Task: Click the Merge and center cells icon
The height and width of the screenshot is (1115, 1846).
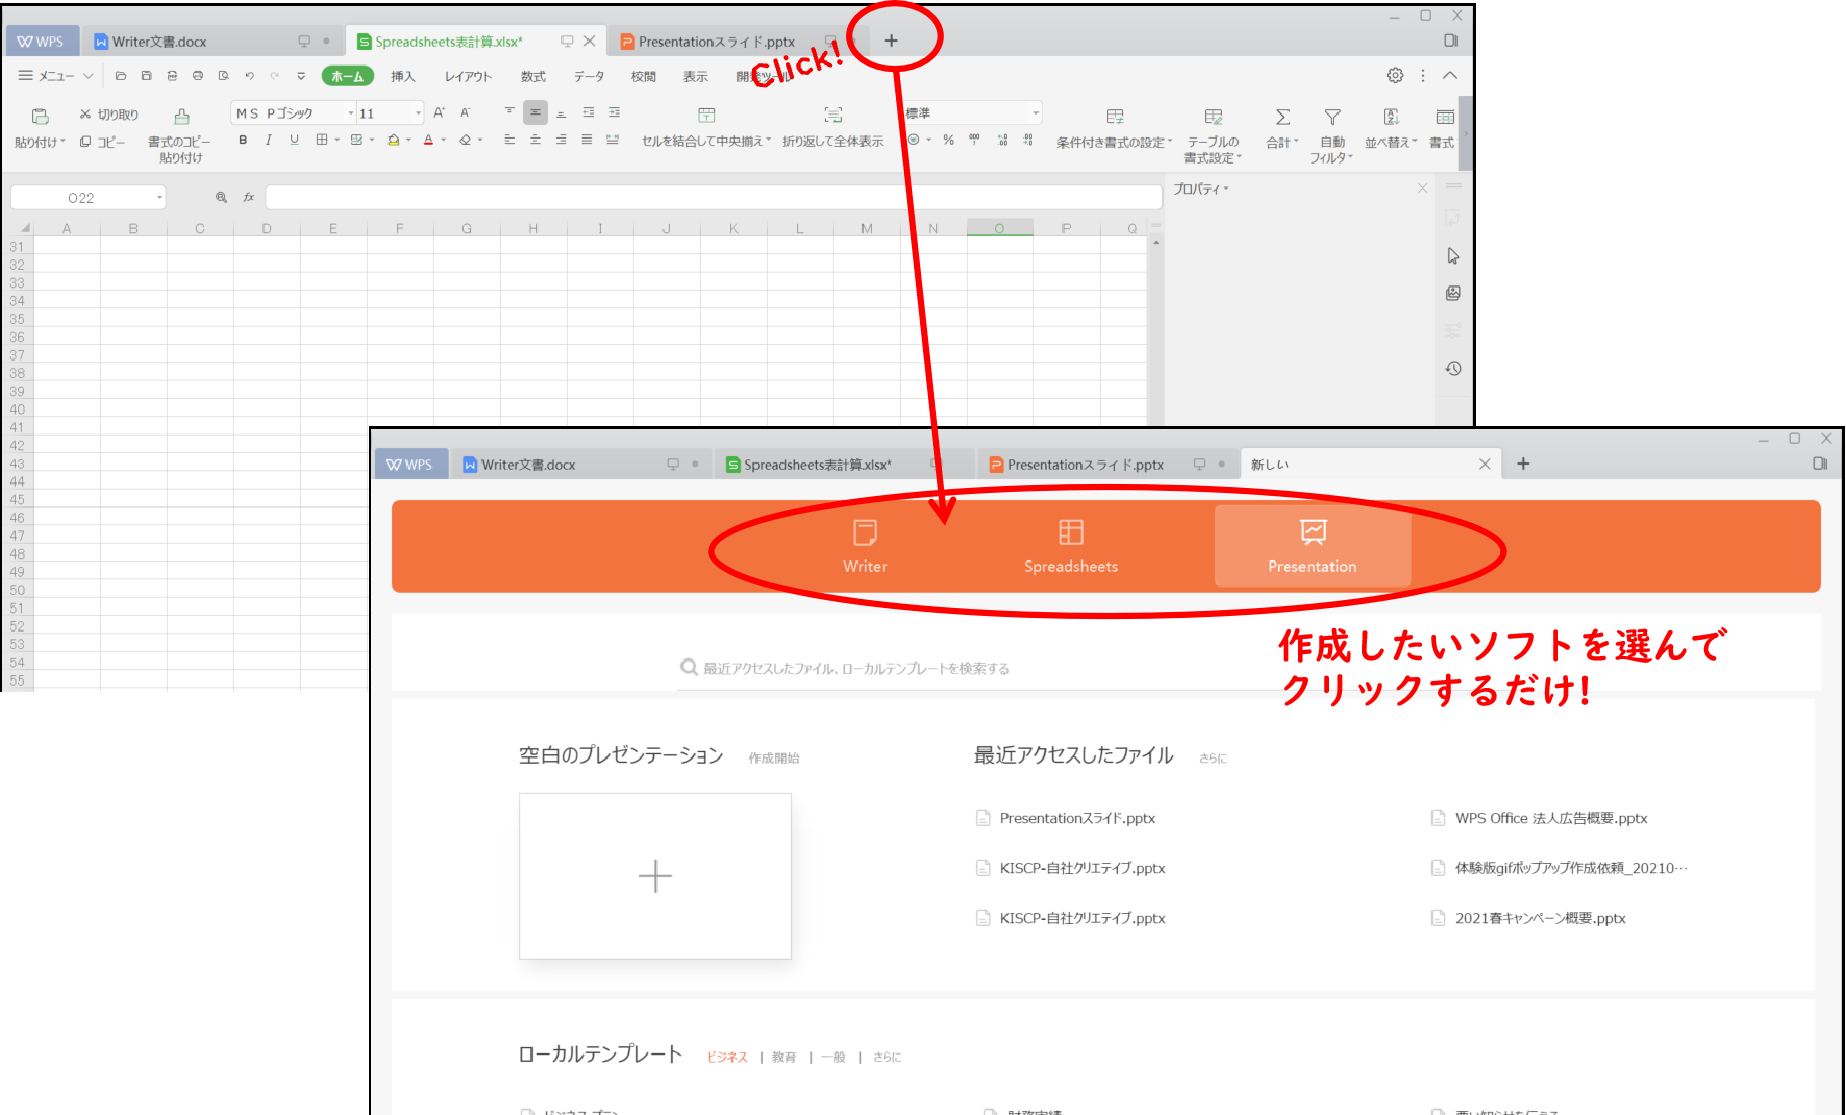Action: pos(707,115)
